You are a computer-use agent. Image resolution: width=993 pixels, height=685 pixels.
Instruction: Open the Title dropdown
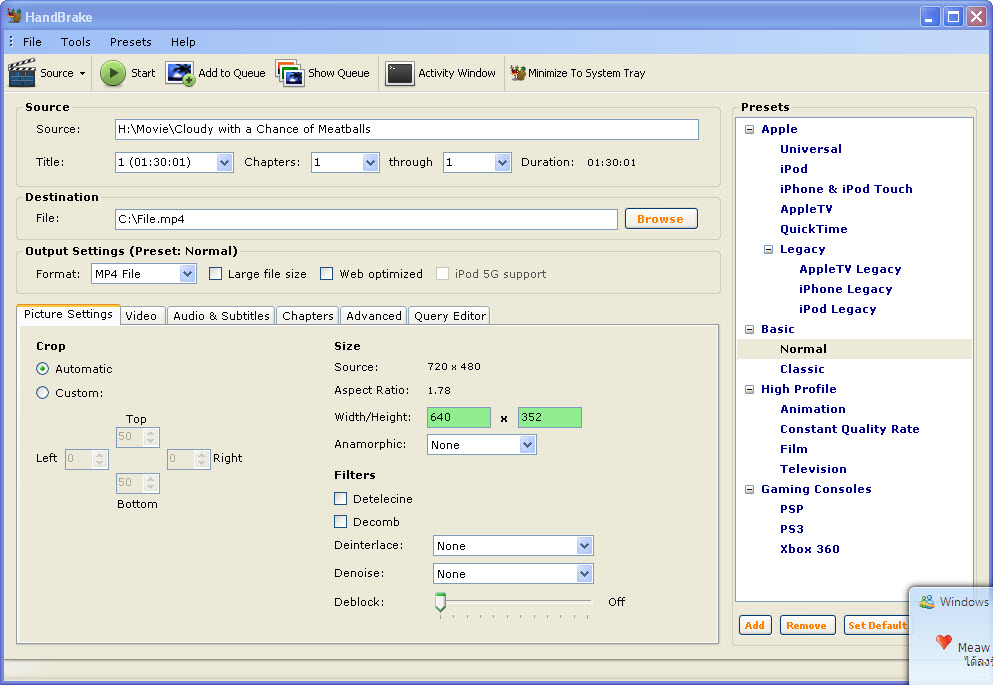pos(224,162)
